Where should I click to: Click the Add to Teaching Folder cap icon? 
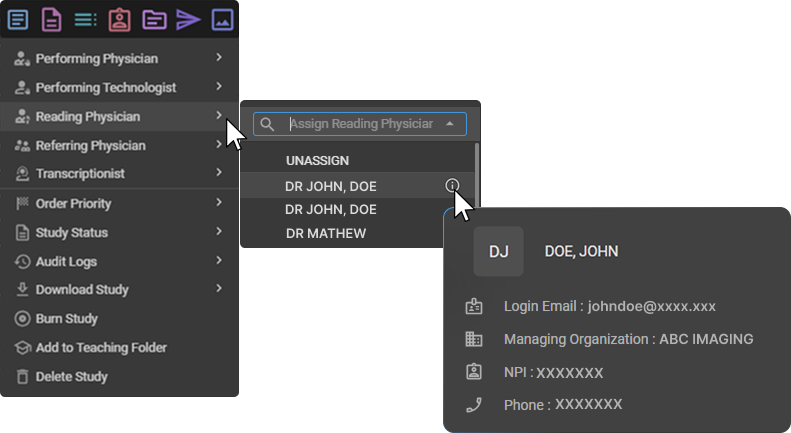[22, 348]
